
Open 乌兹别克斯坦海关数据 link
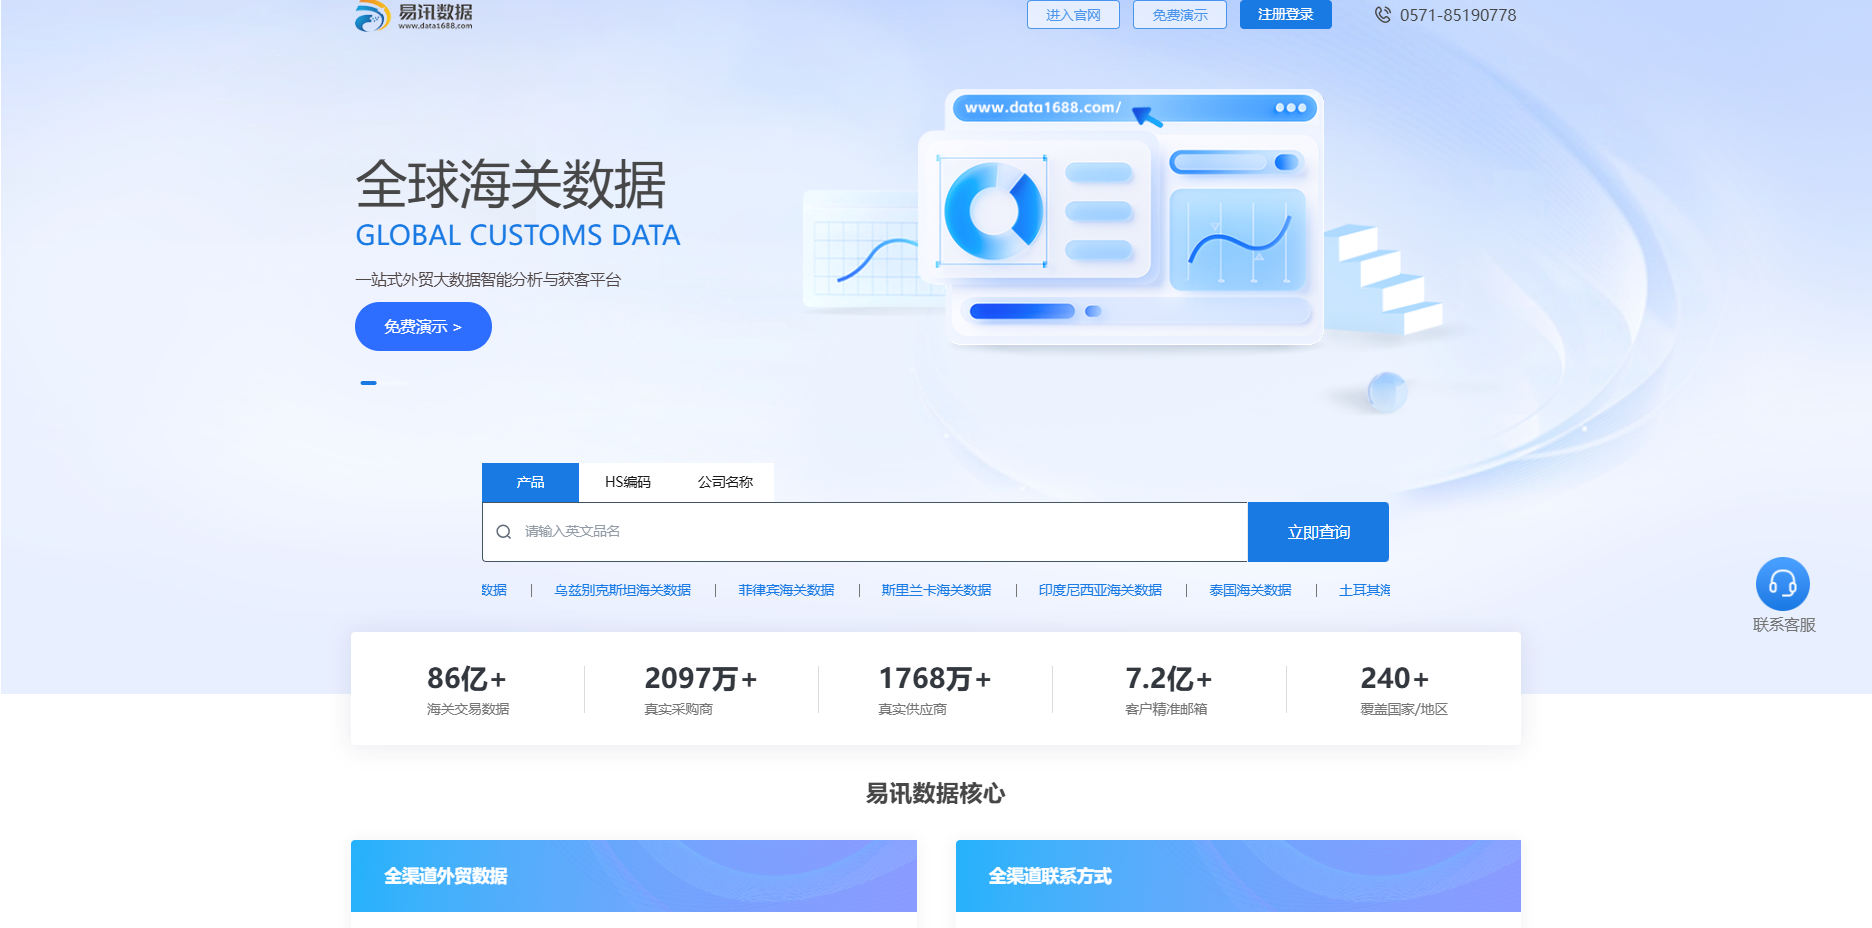point(623,590)
